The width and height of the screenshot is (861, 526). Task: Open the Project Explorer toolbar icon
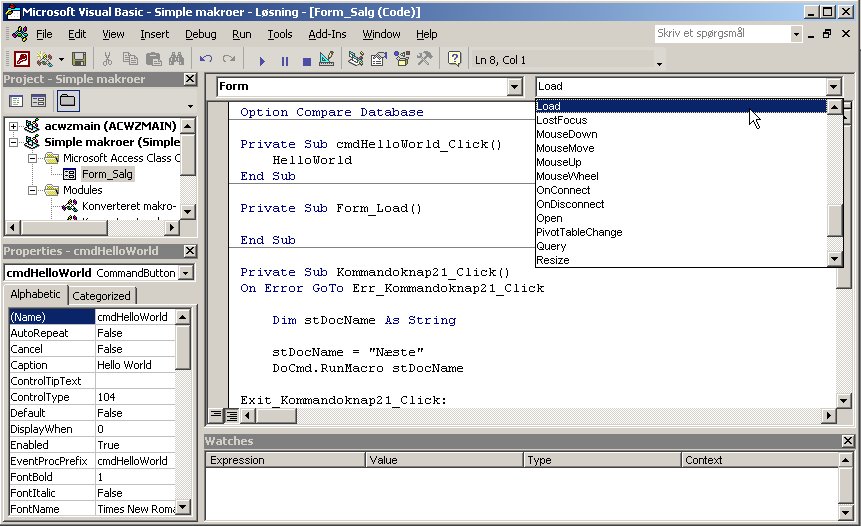pos(356,60)
